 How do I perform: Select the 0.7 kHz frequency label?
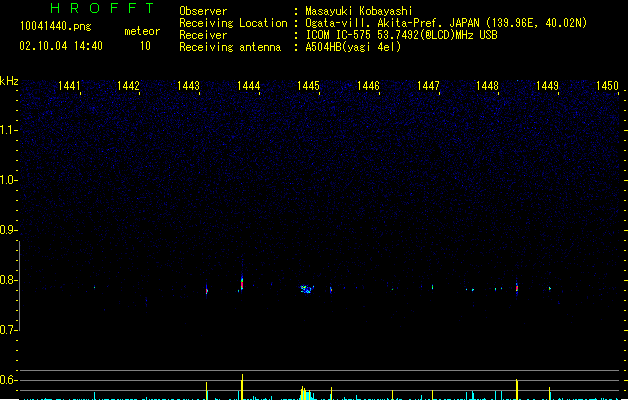8,330
